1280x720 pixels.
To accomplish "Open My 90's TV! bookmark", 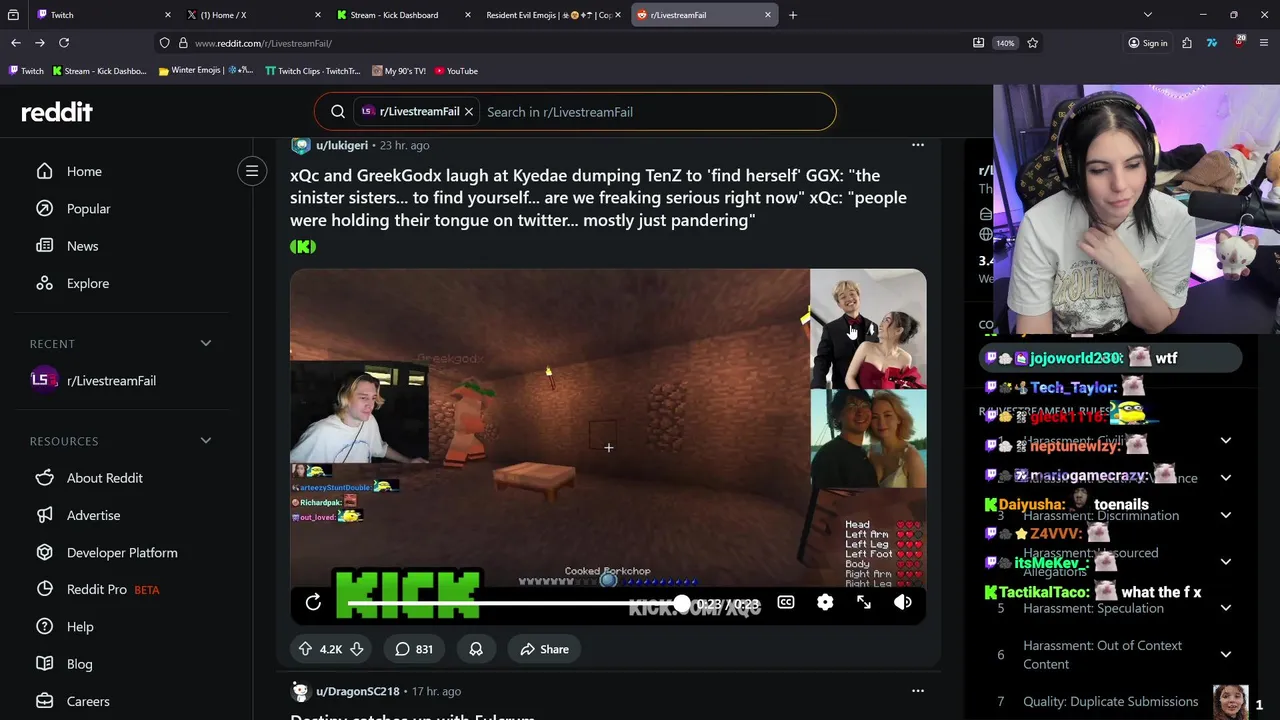I will tap(398, 71).
